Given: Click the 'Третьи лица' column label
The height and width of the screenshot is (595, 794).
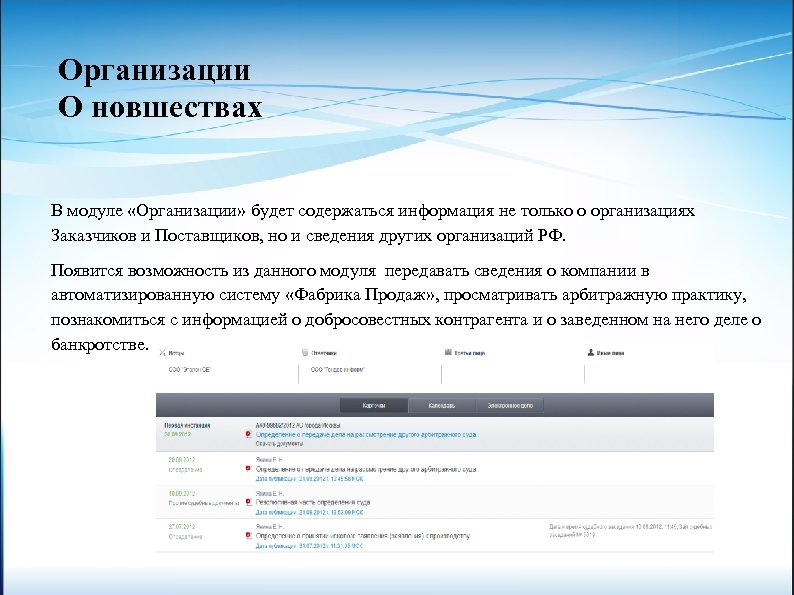Looking at the screenshot, I should pos(470,353).
